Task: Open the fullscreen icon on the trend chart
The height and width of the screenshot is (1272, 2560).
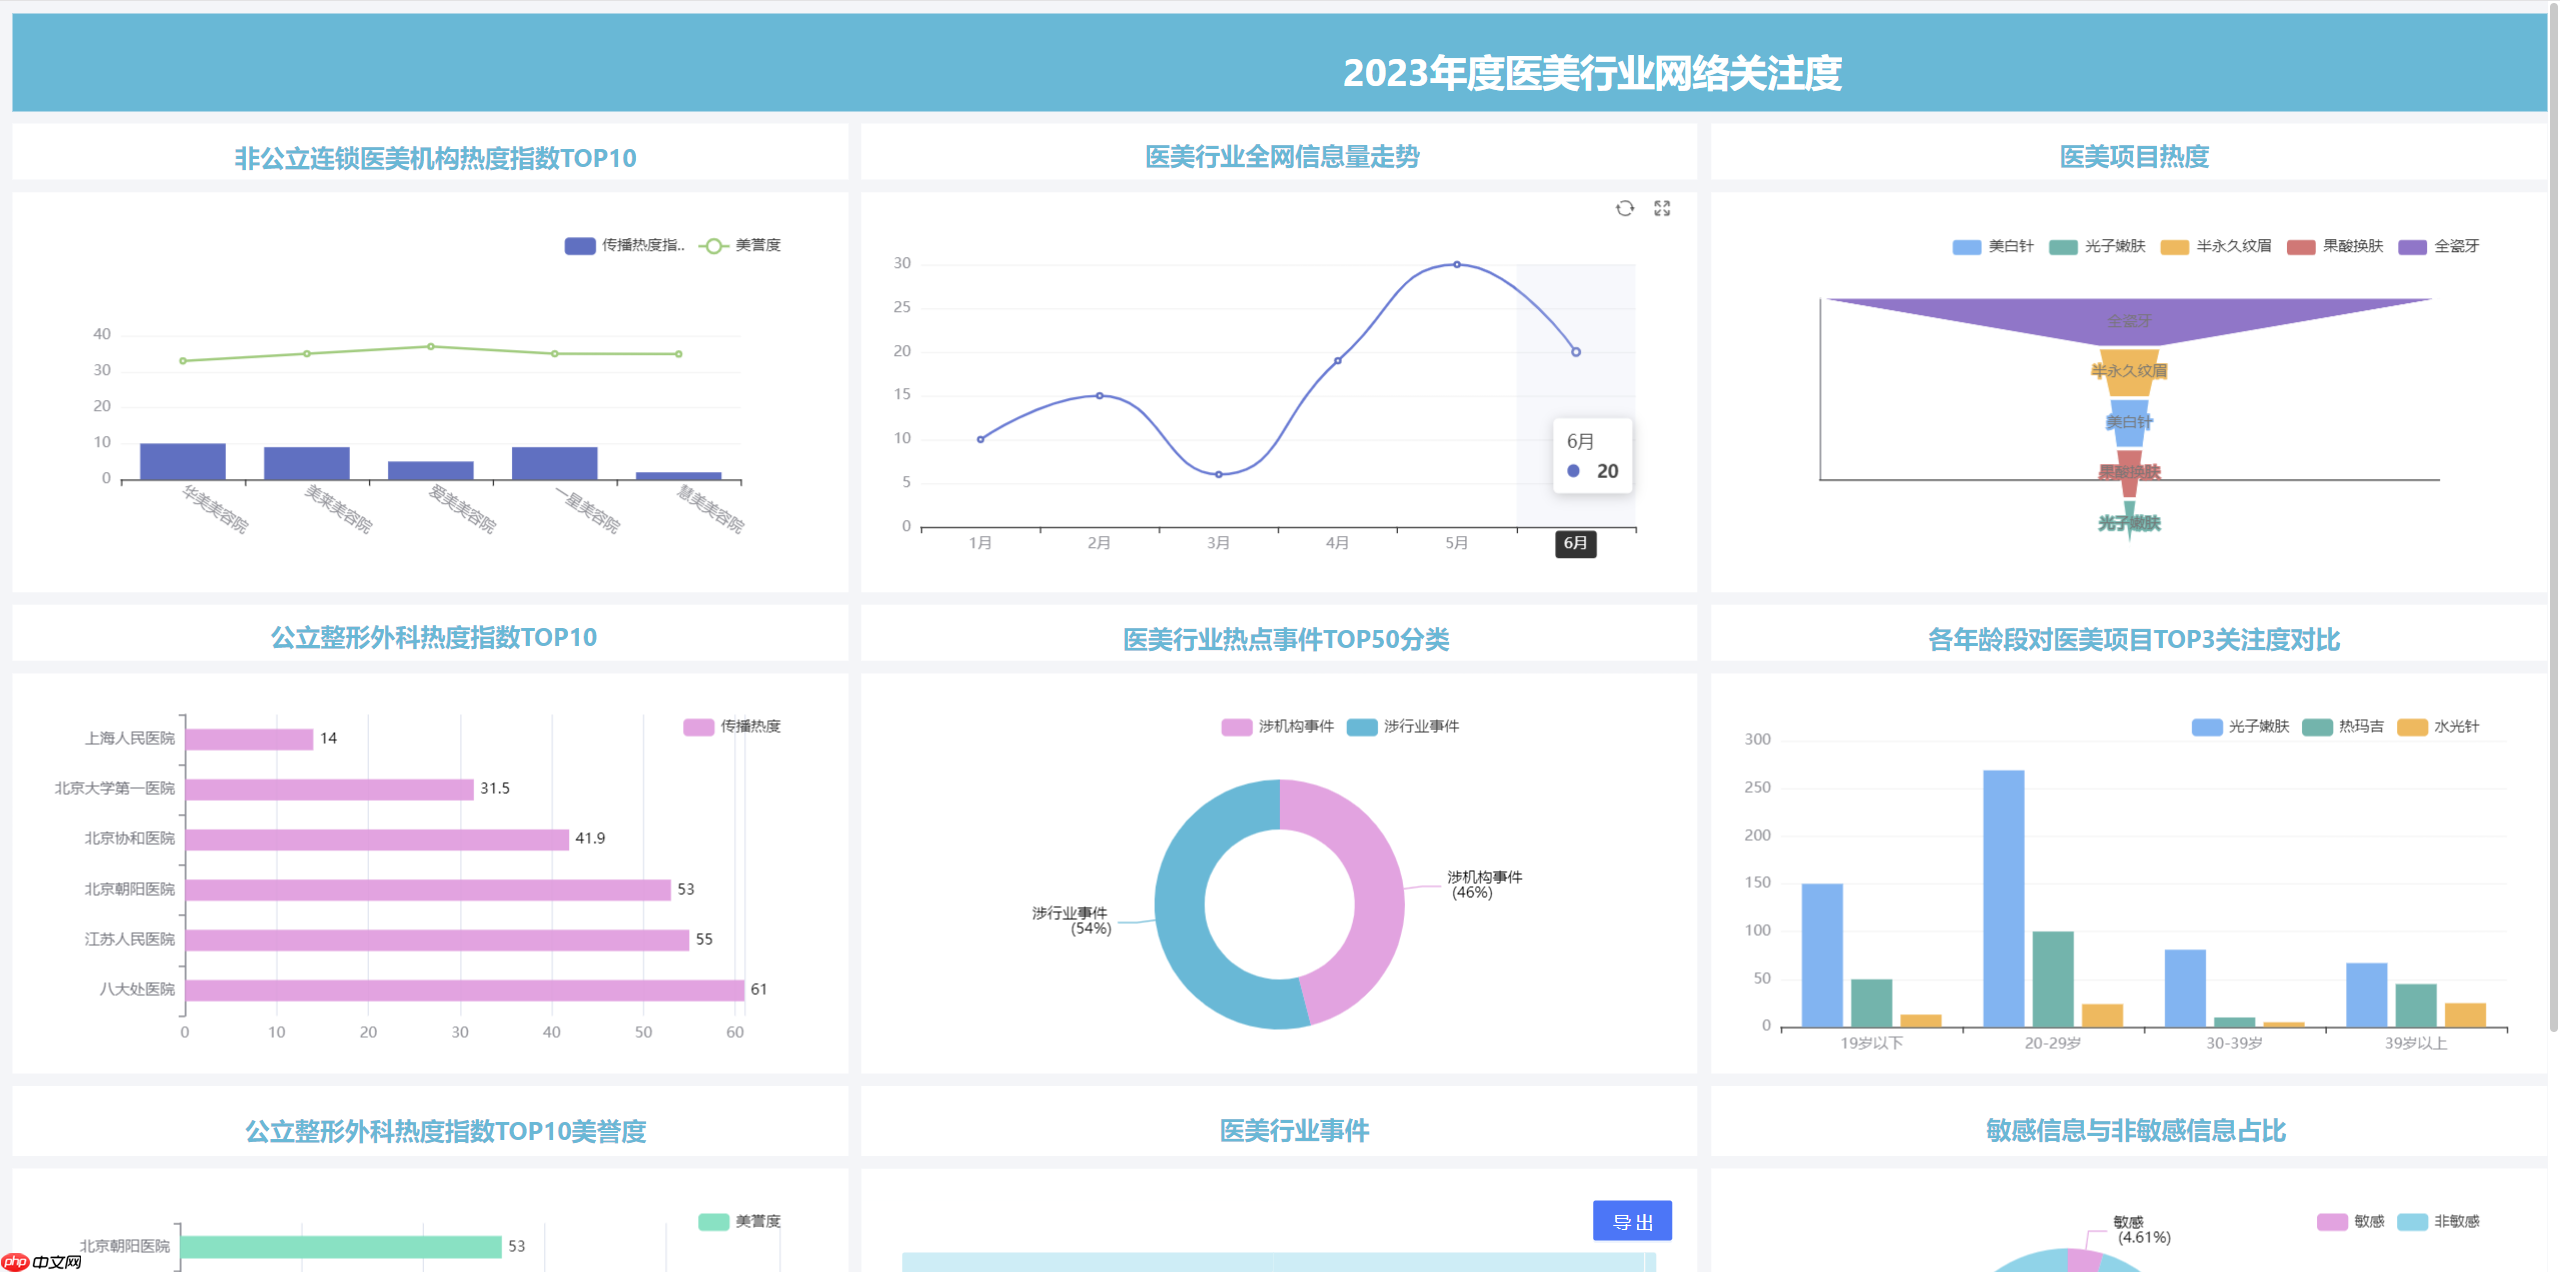Action: tap(1663, 208)
